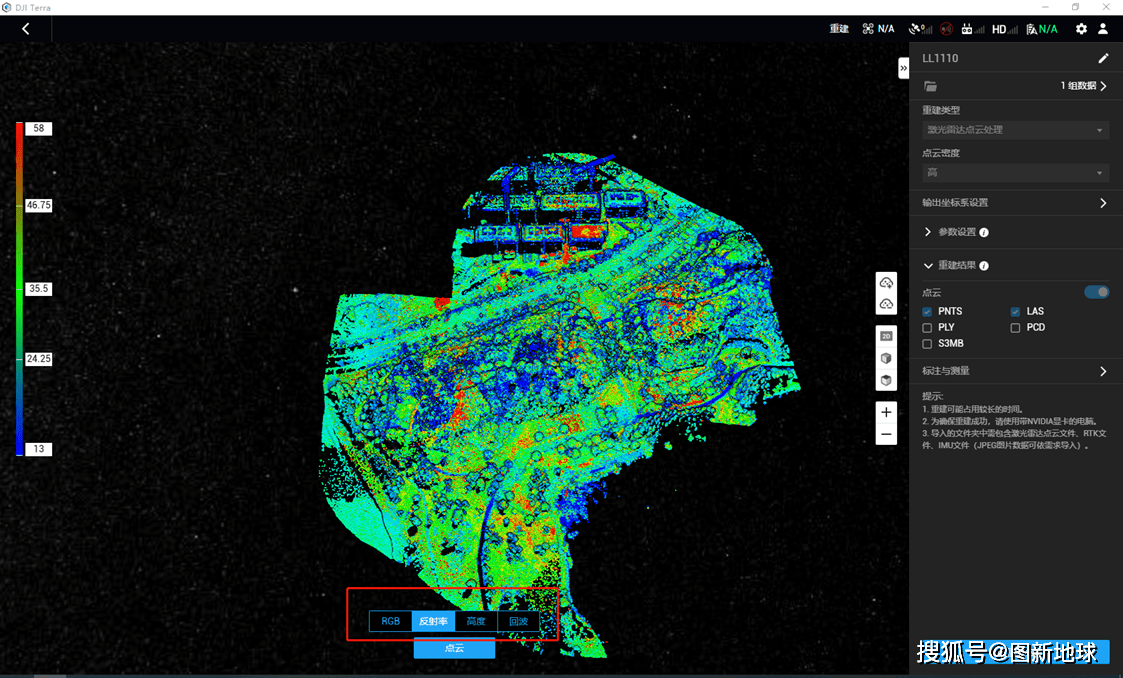
Task: Click the 13 minimum scale value
Action: coord(39,450)
